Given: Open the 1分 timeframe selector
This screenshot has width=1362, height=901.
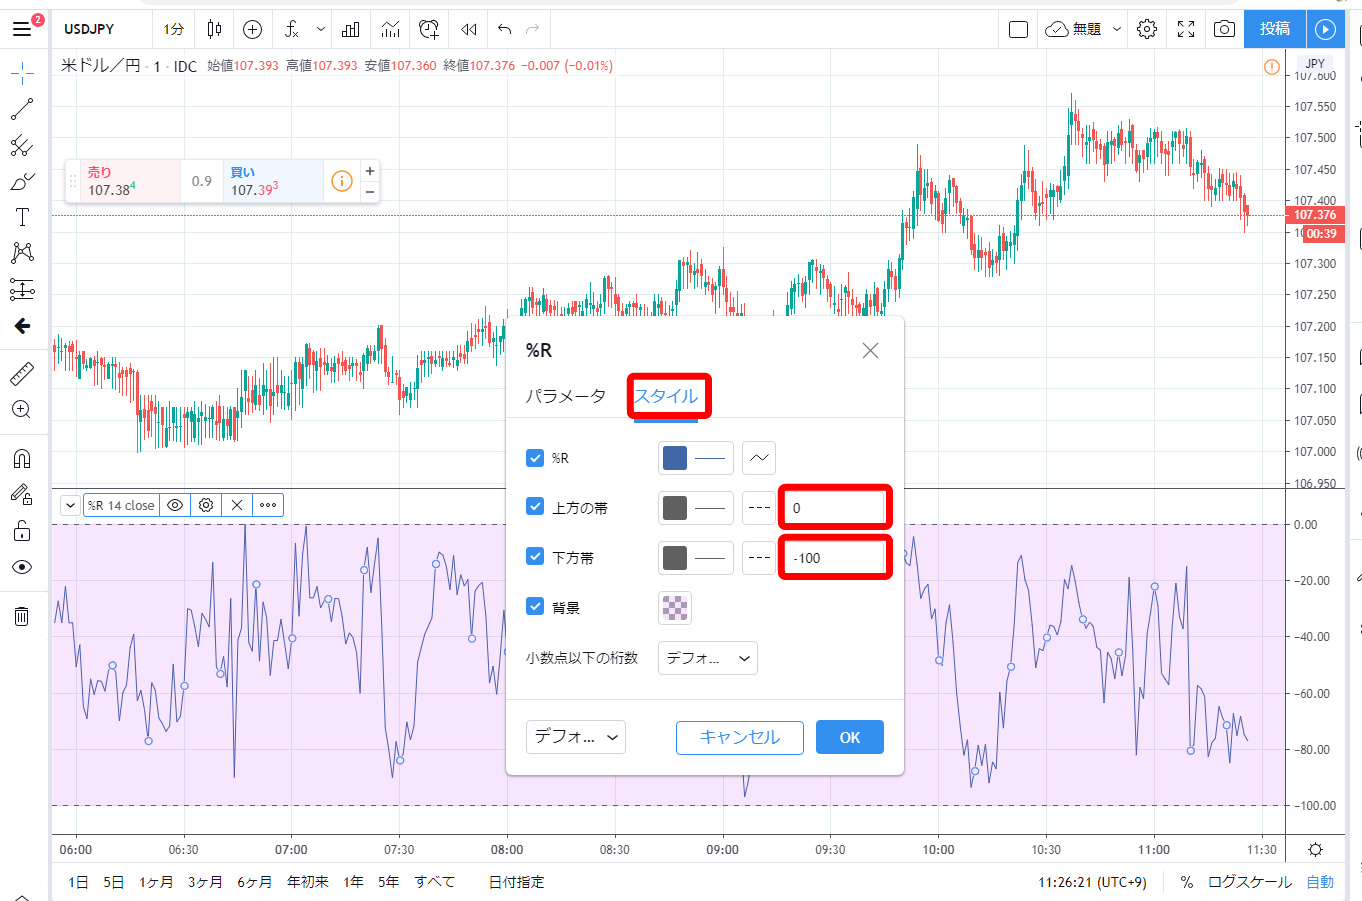Looking at the screenshot, I should [x=174, y=29].
